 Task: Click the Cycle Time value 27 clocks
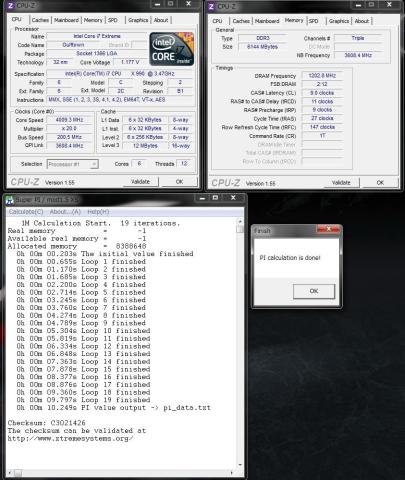322,118
